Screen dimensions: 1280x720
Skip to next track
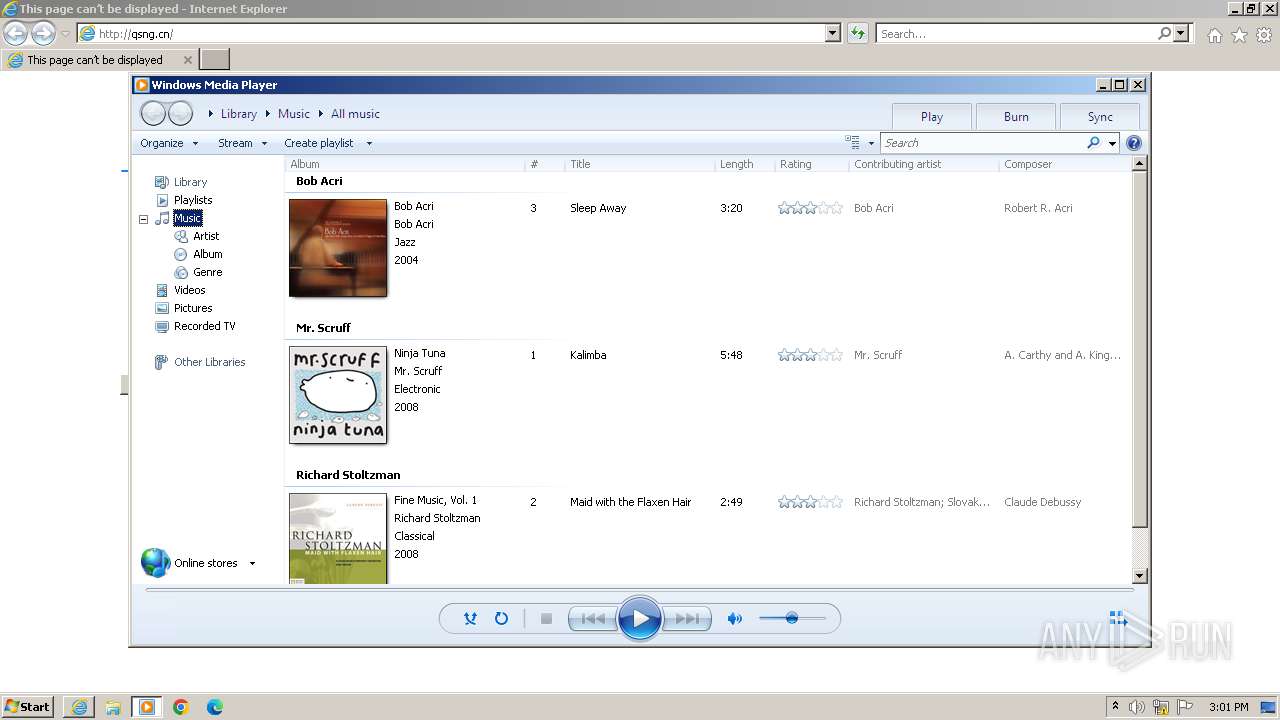(x=688, y=619)
